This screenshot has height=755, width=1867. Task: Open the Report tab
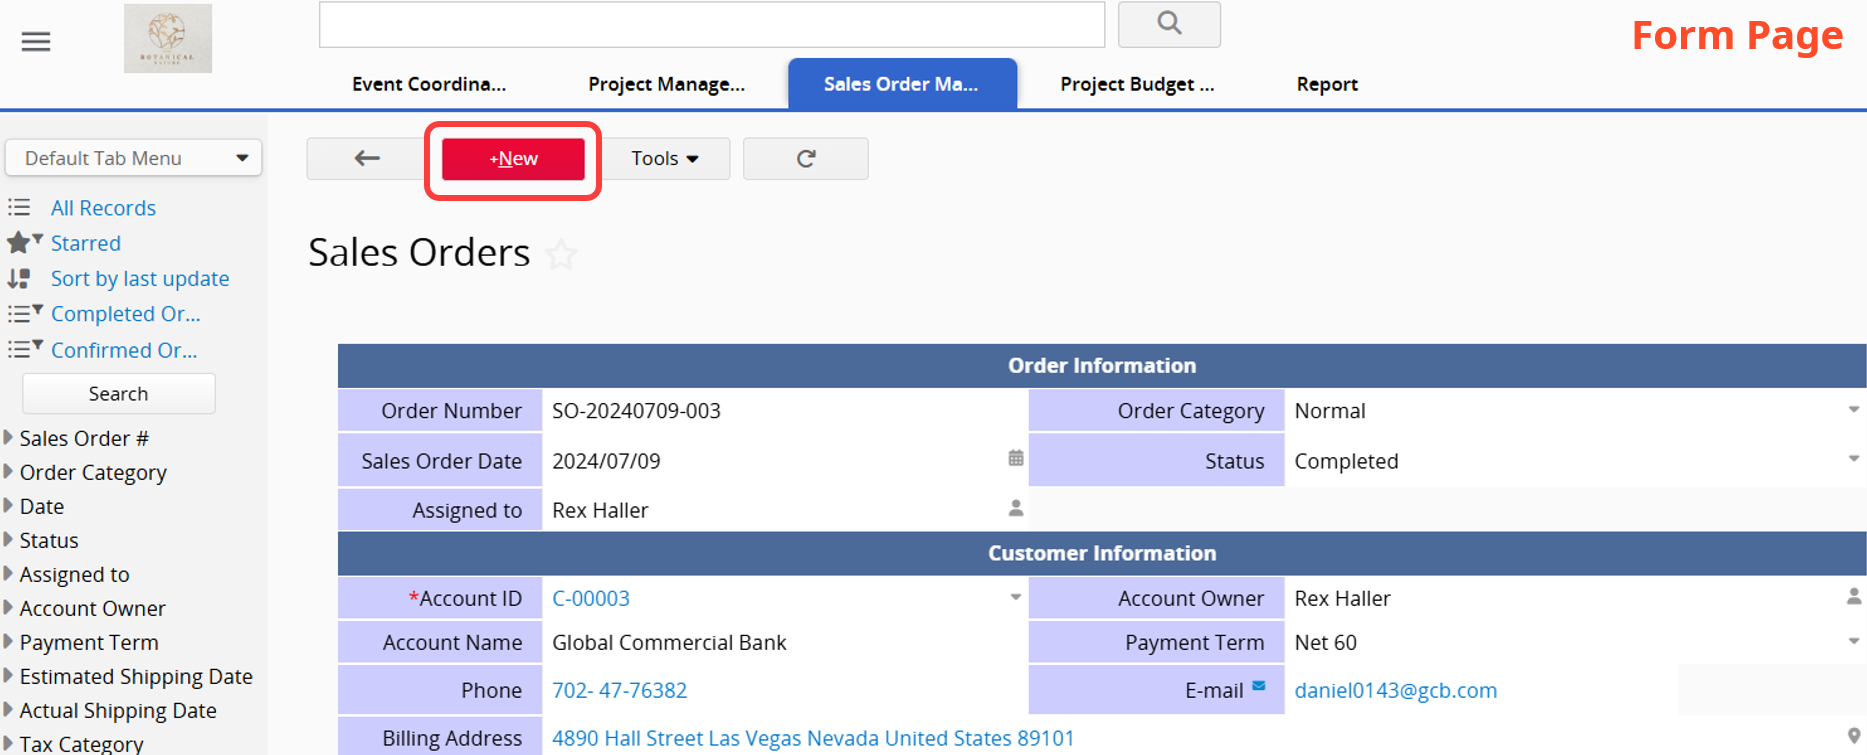click(x=1326, y=84)
